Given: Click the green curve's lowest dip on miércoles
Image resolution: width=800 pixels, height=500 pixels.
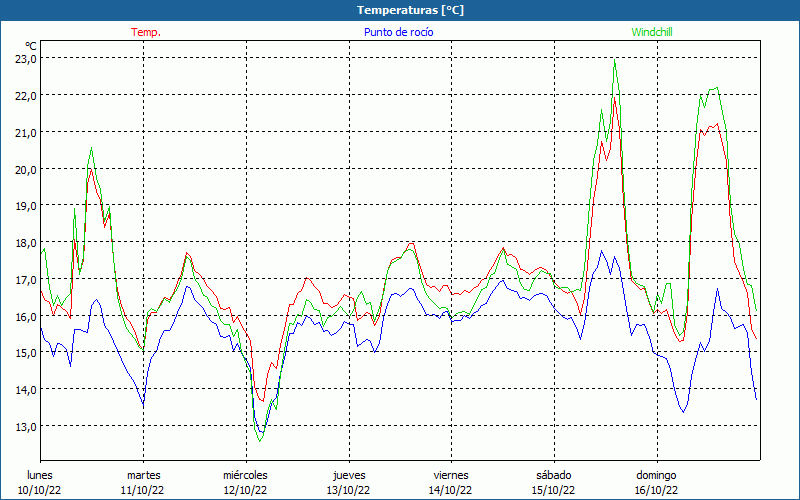Looking at the screenshot, I should tap(259, 441).
